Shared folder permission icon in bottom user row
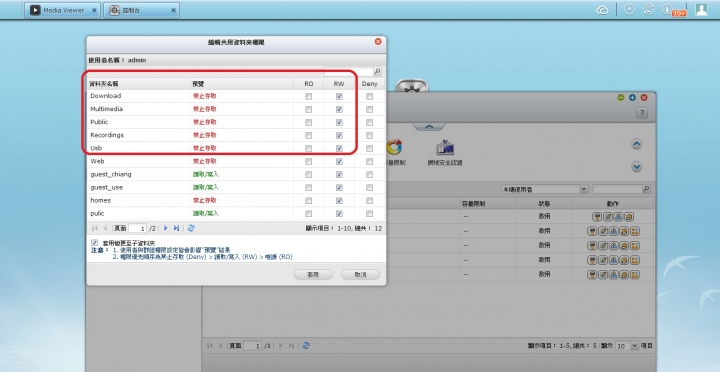The width and height of the screenshot is (720, 372). click(x=624, y=275)
